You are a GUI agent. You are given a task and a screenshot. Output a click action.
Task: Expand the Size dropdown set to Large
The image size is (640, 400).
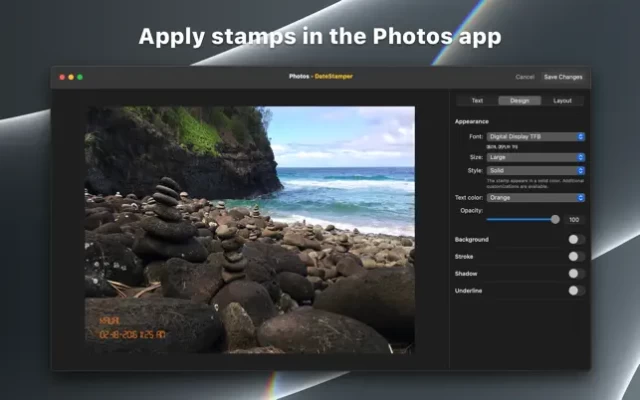coord(535,157)
